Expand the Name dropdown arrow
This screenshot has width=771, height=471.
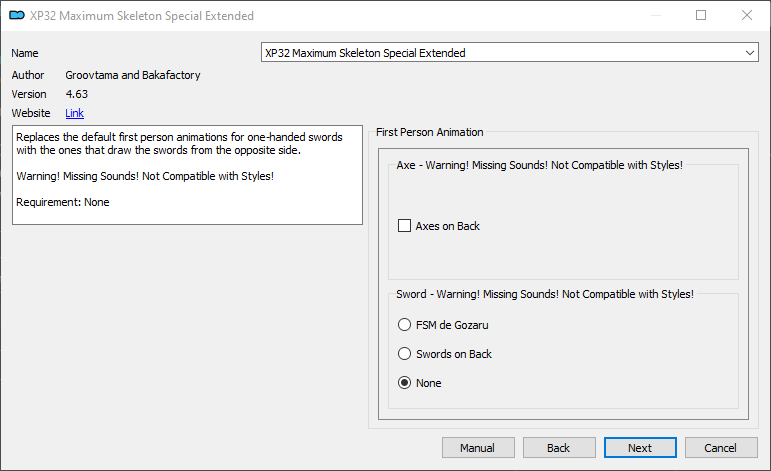pos(750,53)
